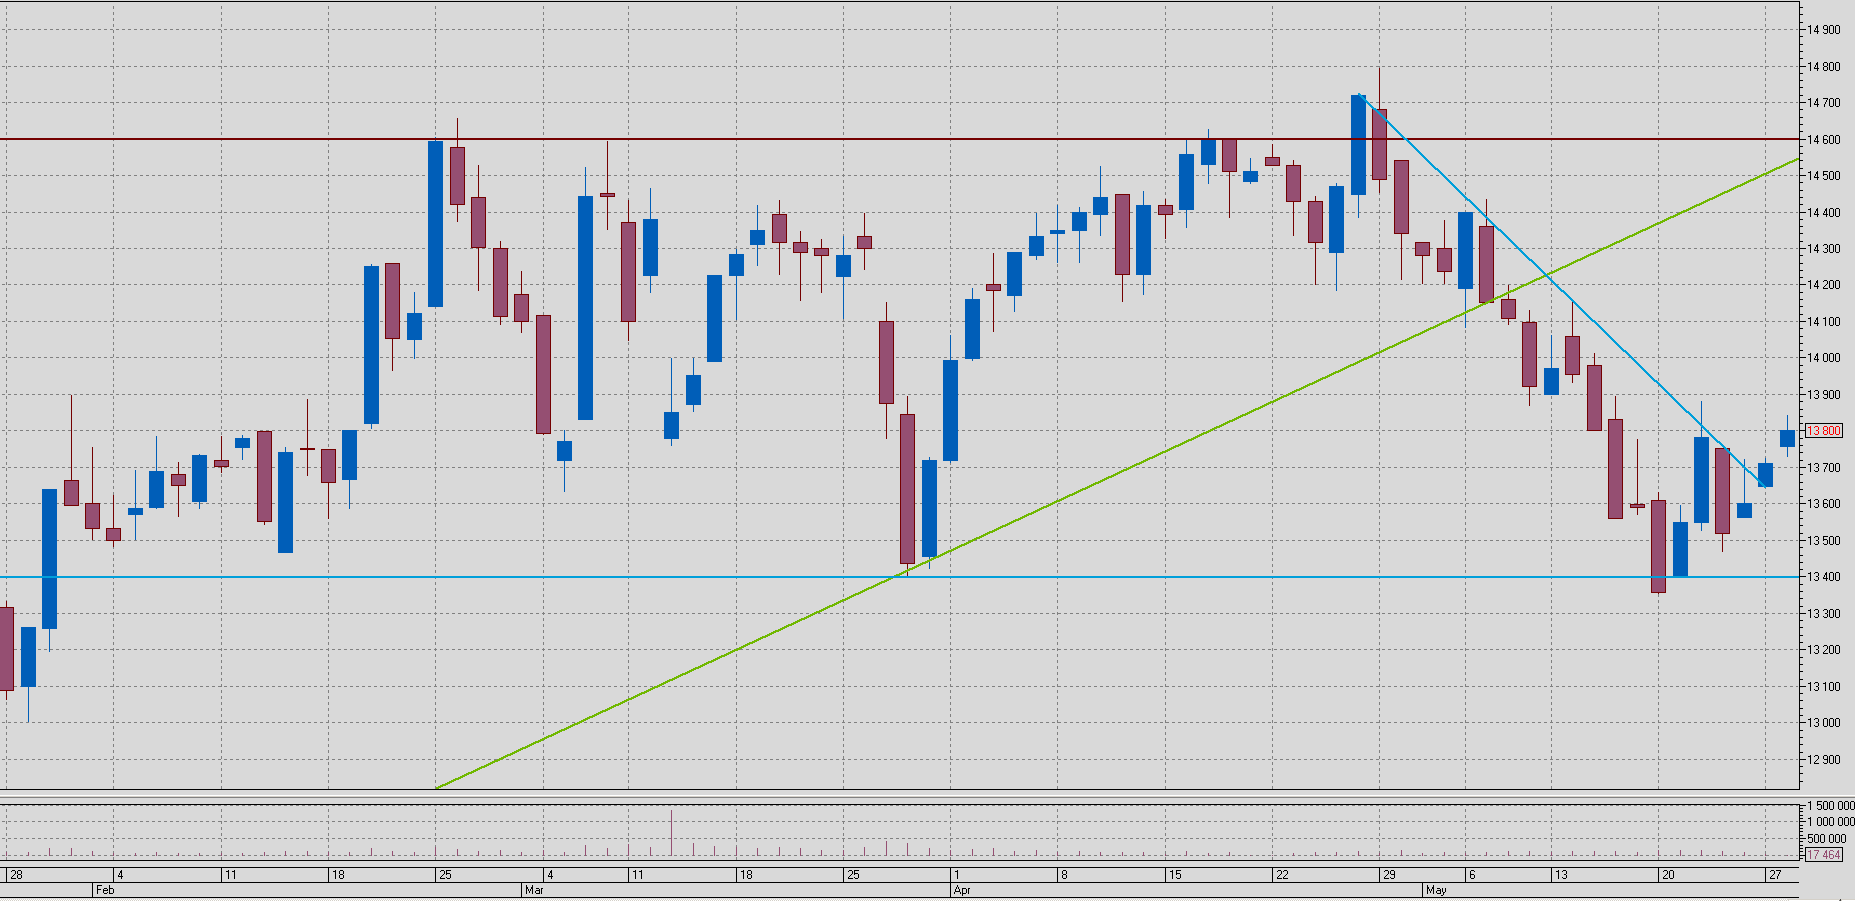Click the Mar month label
This screenshot has height=901, width=1855.
click(x=534, y=890)
